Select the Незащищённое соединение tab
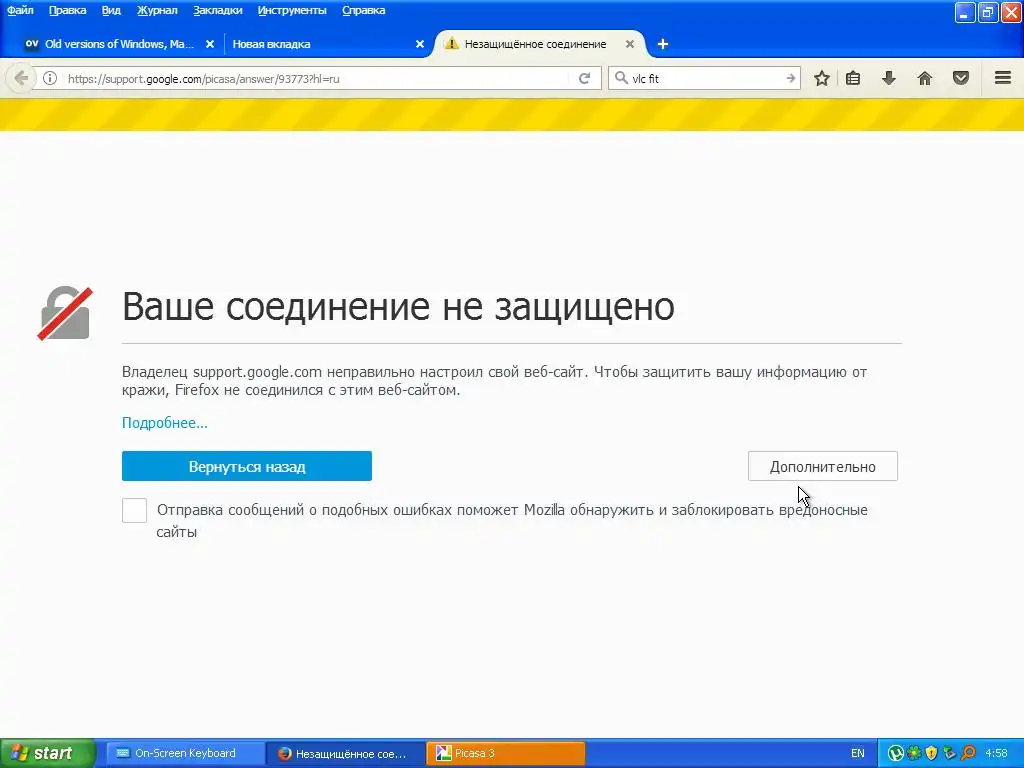The image size is (1024, 768). (539, 44)
